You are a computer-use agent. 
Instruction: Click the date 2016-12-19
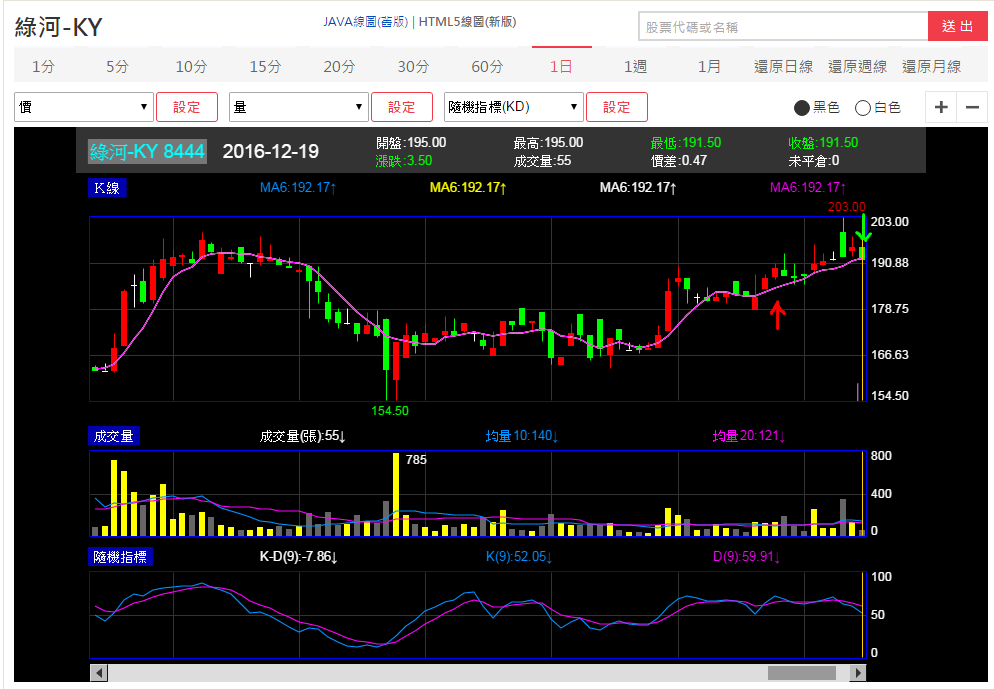[x=271, y=151]
